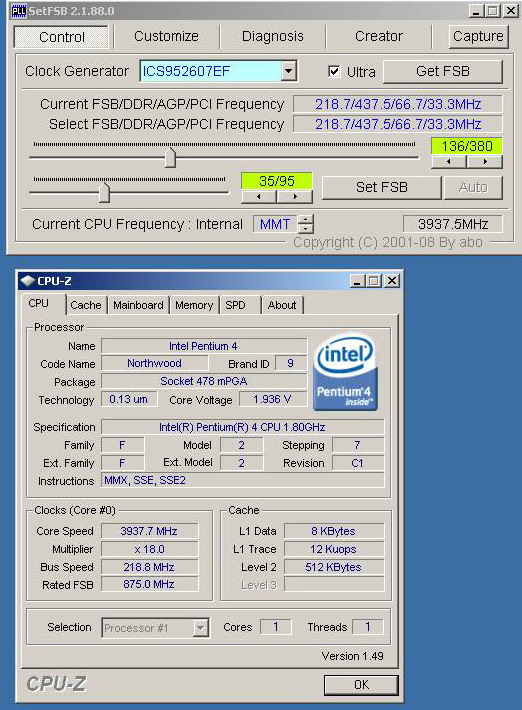Increase the 136/380 value with right arrow
Image resolution: width=522 pixels, height=710 pixels.
pos(485,161)
